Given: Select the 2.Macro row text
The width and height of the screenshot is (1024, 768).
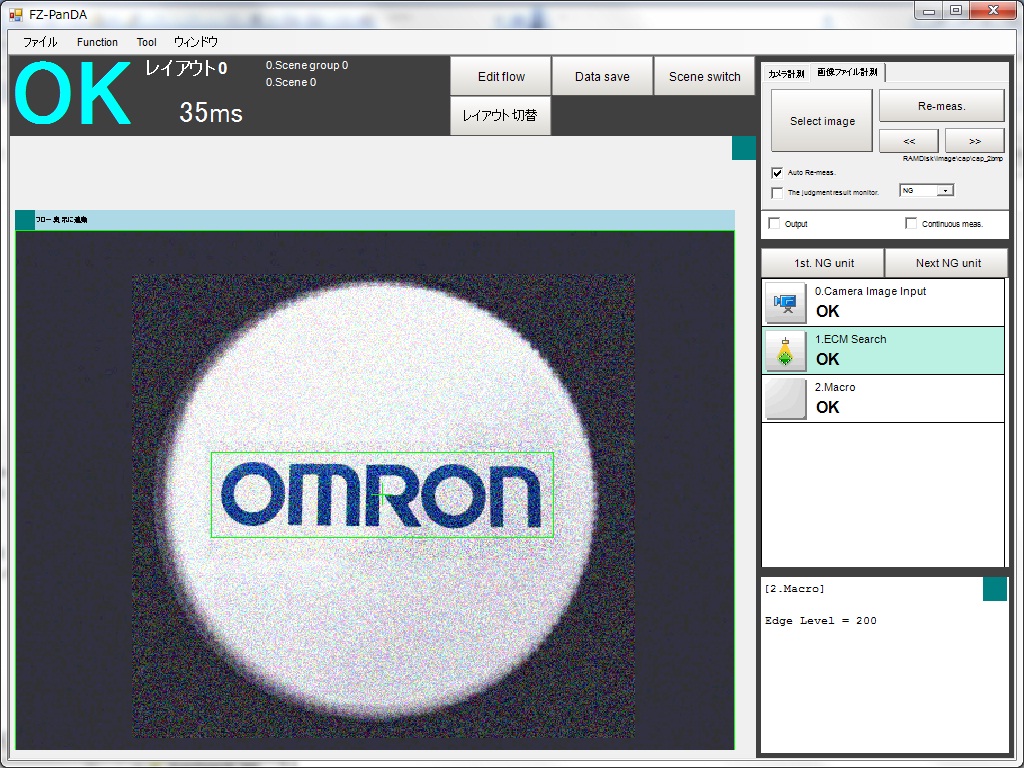Looking at the screenshot, I should 835,387.
